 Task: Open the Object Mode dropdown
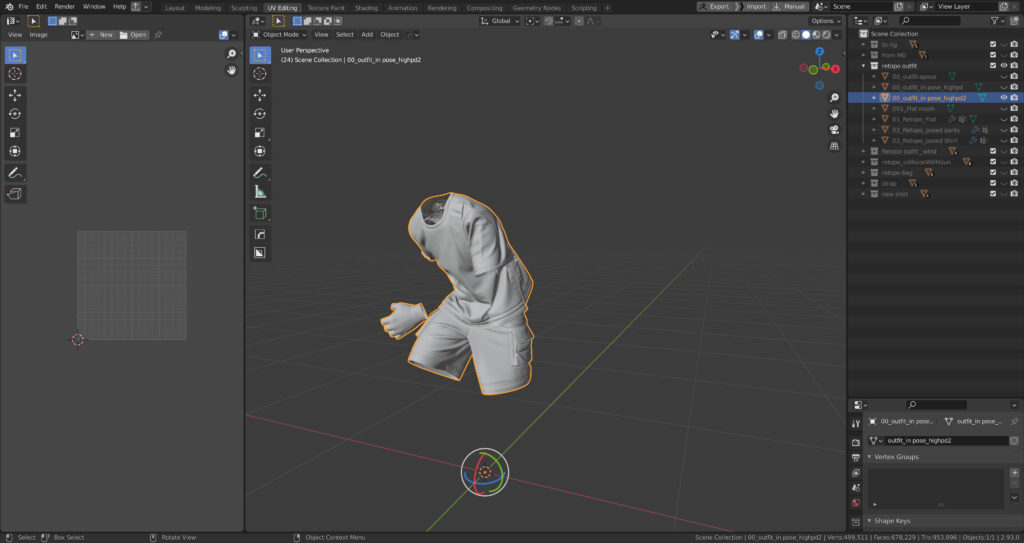(279, 34)
